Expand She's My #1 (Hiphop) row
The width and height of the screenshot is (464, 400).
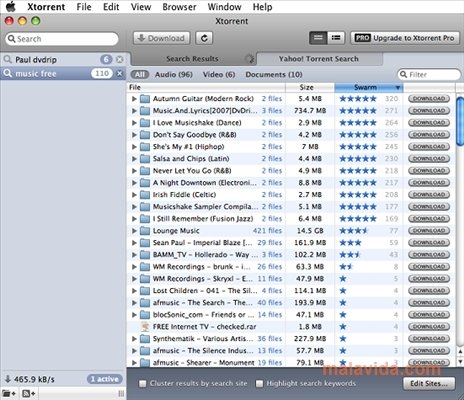point(134,147)
